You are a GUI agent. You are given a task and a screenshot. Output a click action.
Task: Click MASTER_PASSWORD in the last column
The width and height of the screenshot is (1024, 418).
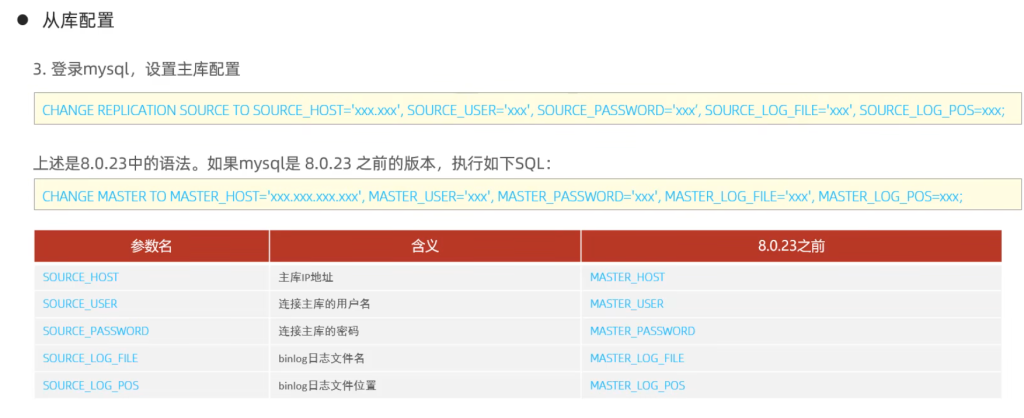642,331
